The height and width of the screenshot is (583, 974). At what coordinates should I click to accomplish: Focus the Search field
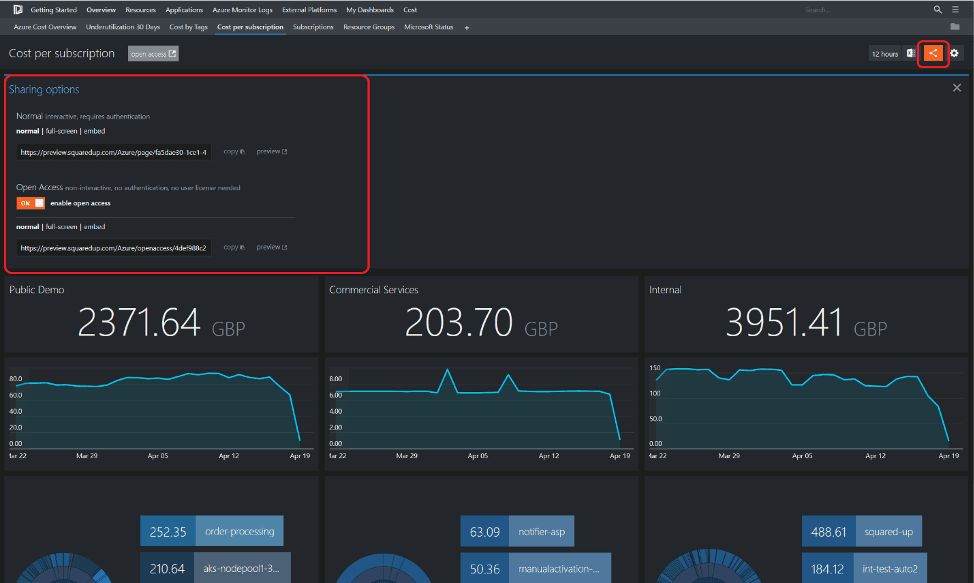click(867, 10)
